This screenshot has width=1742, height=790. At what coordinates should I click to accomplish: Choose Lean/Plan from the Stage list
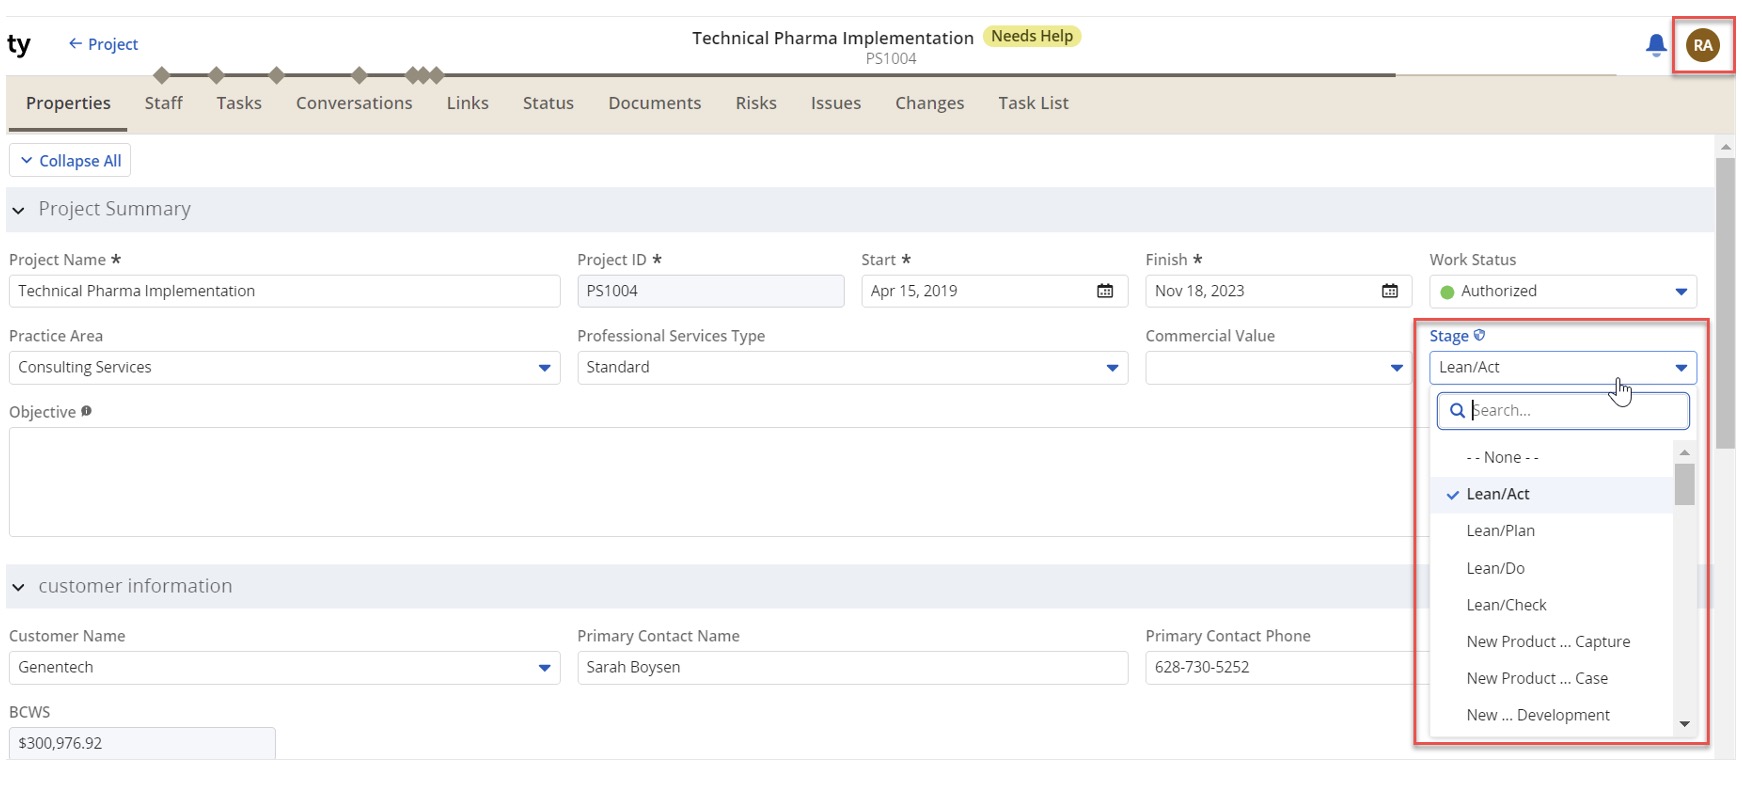pyautogui.click(x=1551, y=531)
